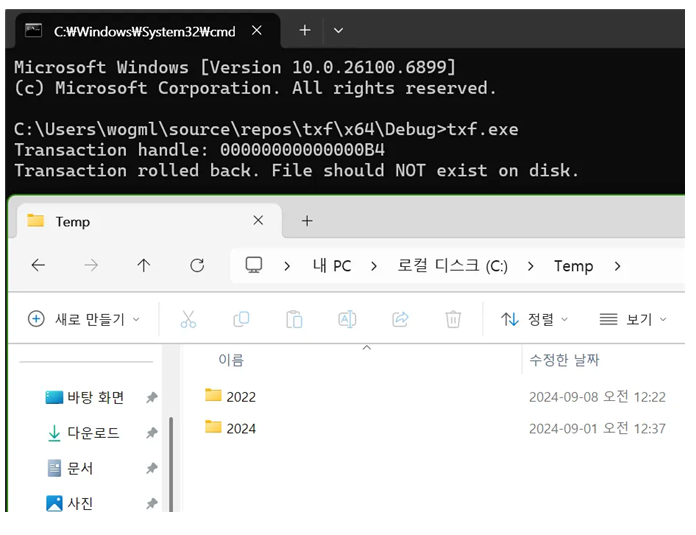Expand chevron after 내 PC in breadcrumb
This screenshot has height=535, width=696.
pyautogui.click(x=374, y=266)
